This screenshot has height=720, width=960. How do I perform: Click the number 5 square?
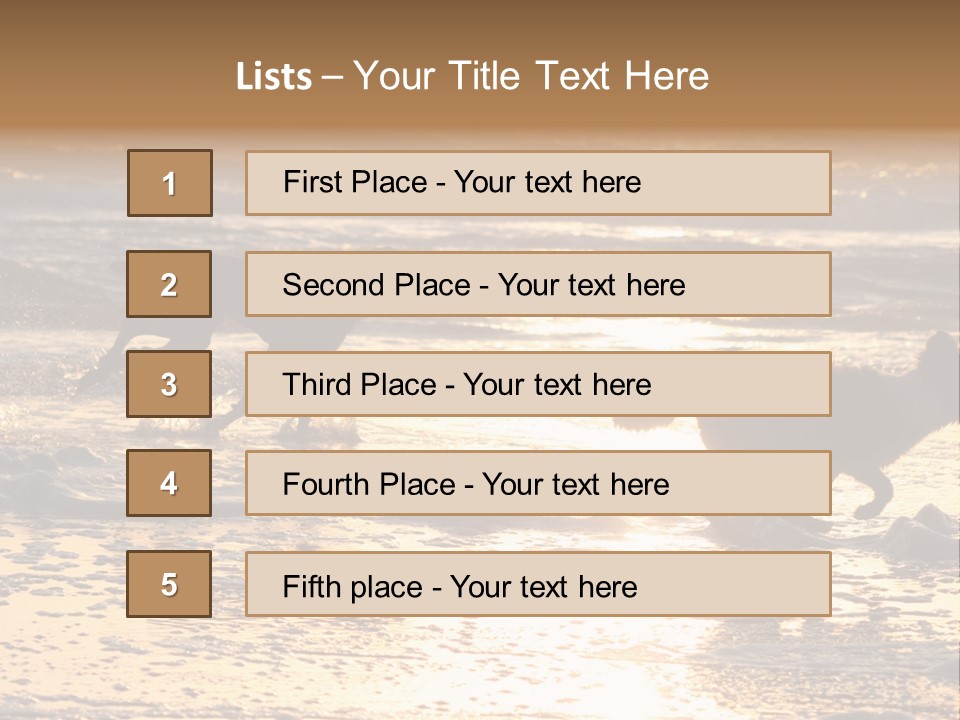(x=169, y=584)
